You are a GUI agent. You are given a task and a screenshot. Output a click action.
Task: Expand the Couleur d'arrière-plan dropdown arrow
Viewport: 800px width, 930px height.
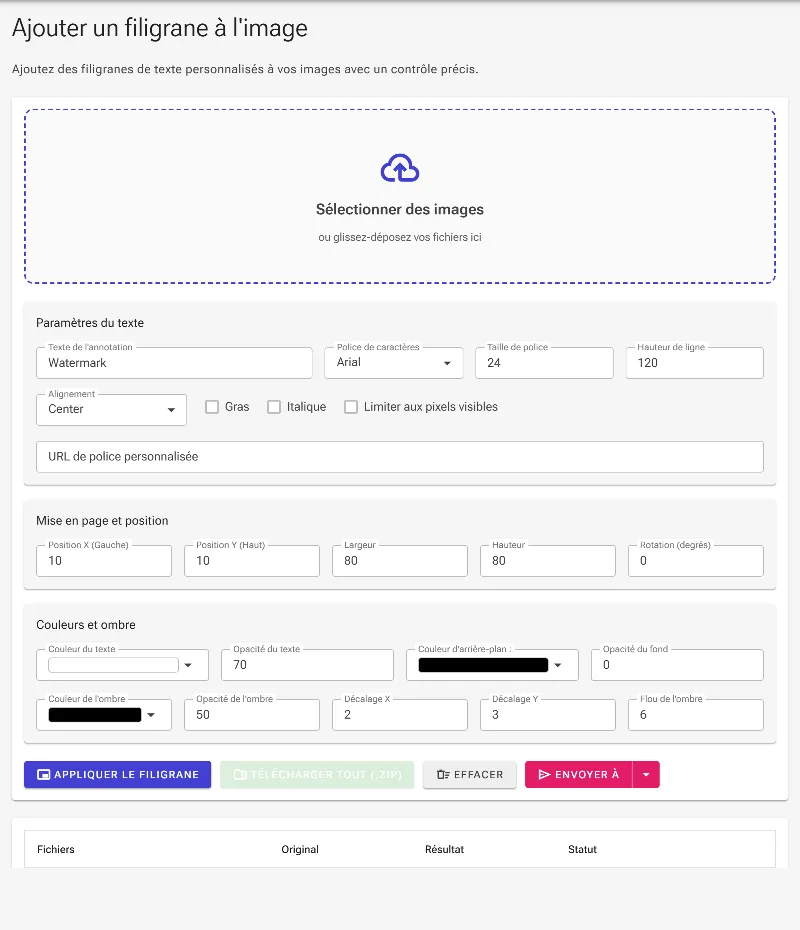[x=557, y=665]
